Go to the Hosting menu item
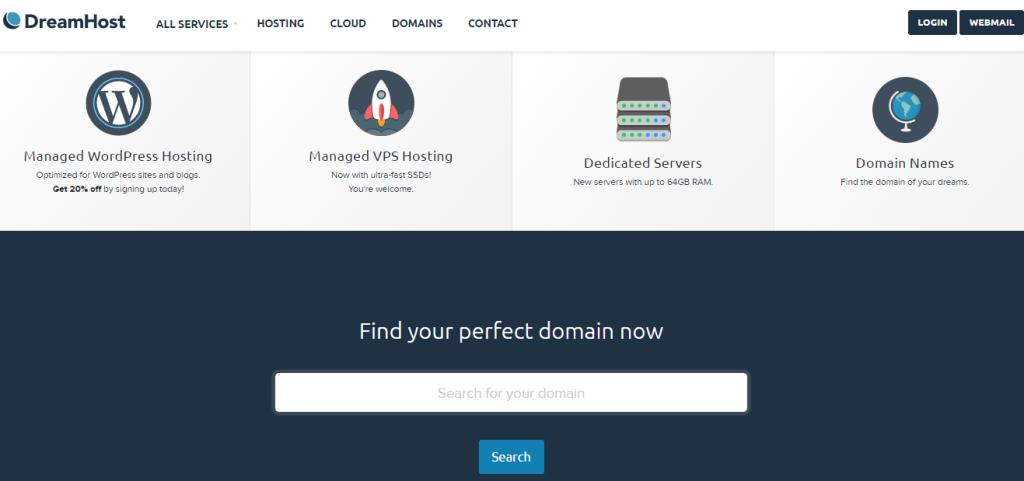 (281, 23)
